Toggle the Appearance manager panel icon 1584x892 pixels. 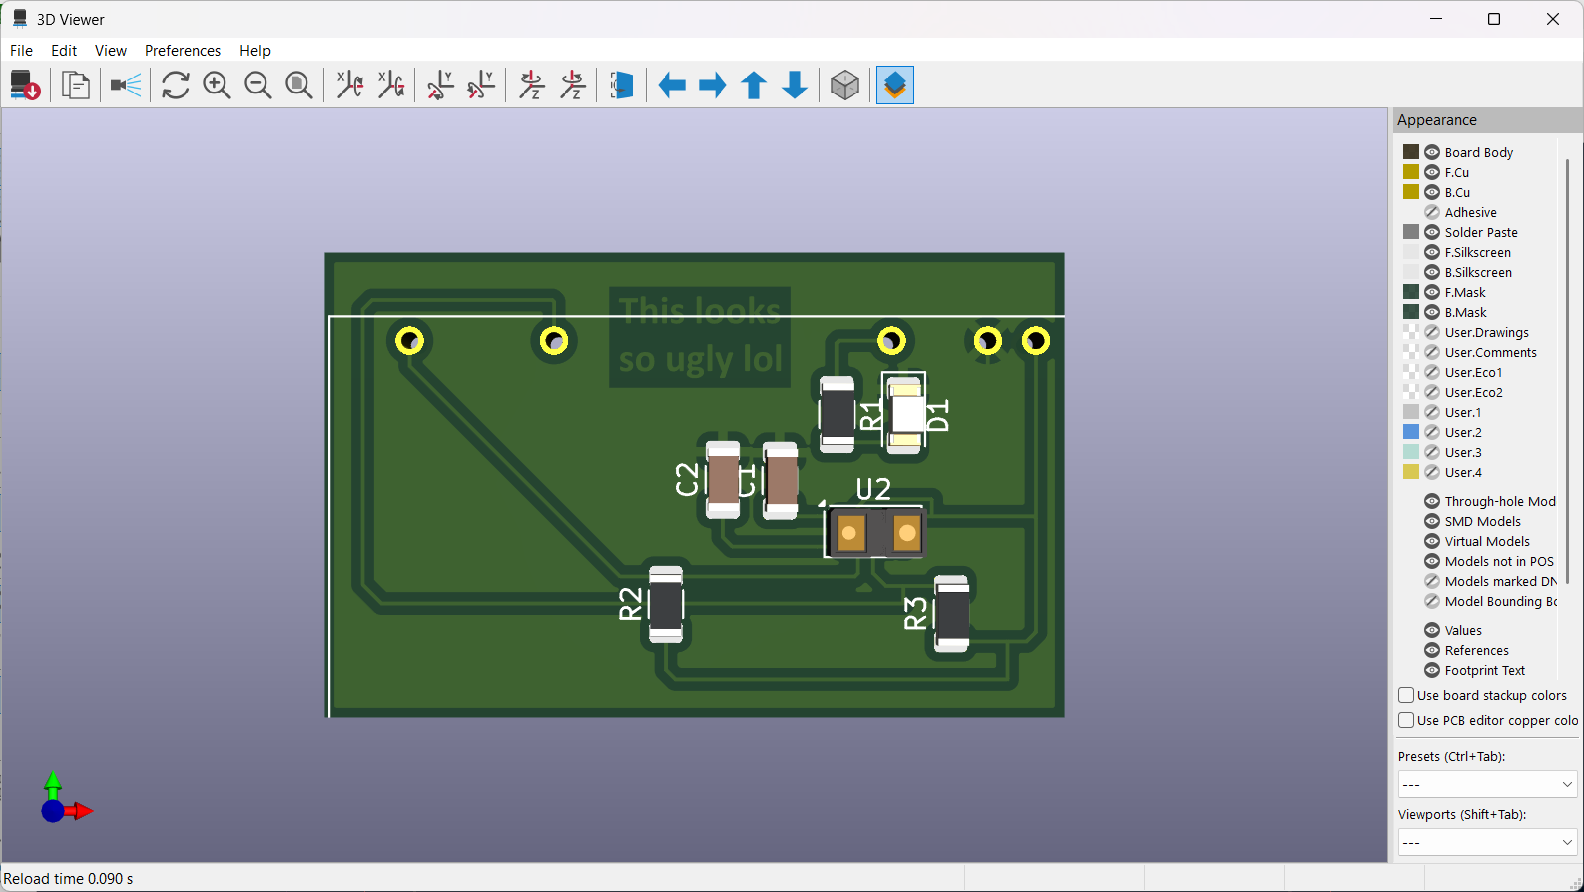pos(895,85)
